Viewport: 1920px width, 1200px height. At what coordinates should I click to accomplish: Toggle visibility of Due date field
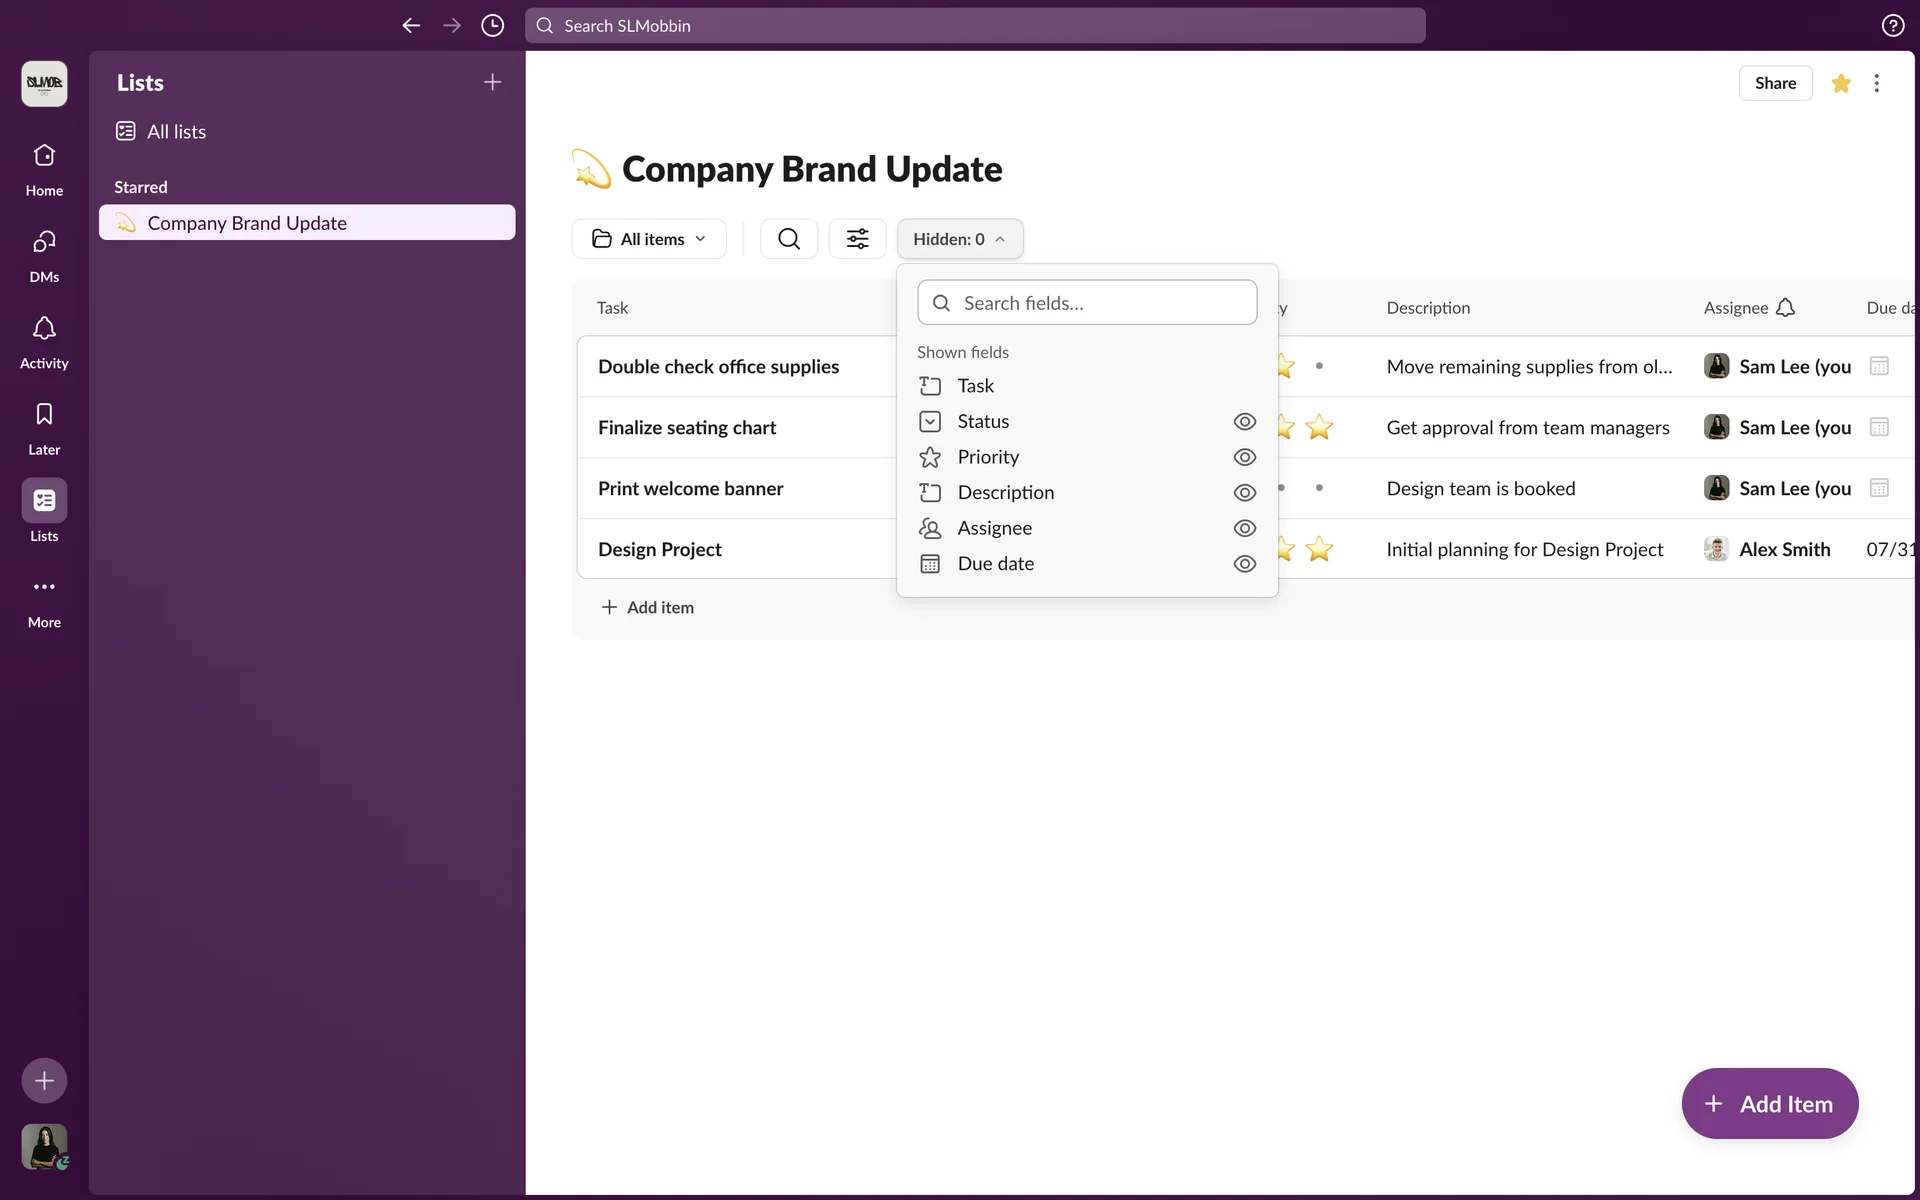coord(1244,564)
